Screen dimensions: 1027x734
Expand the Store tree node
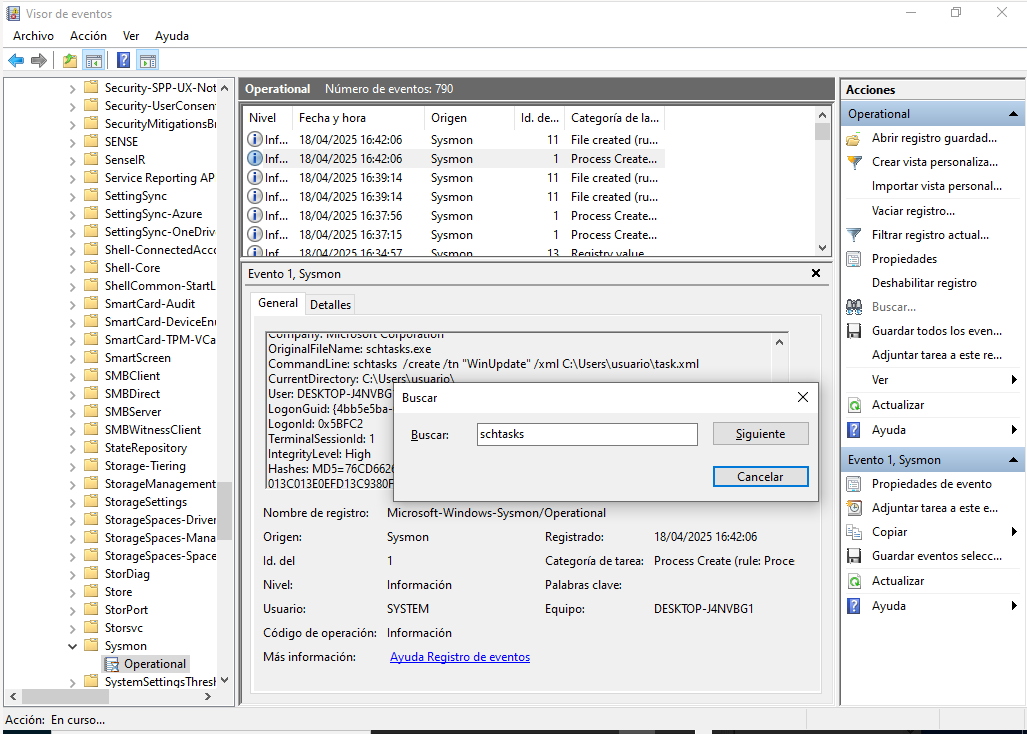coord(73,593)
